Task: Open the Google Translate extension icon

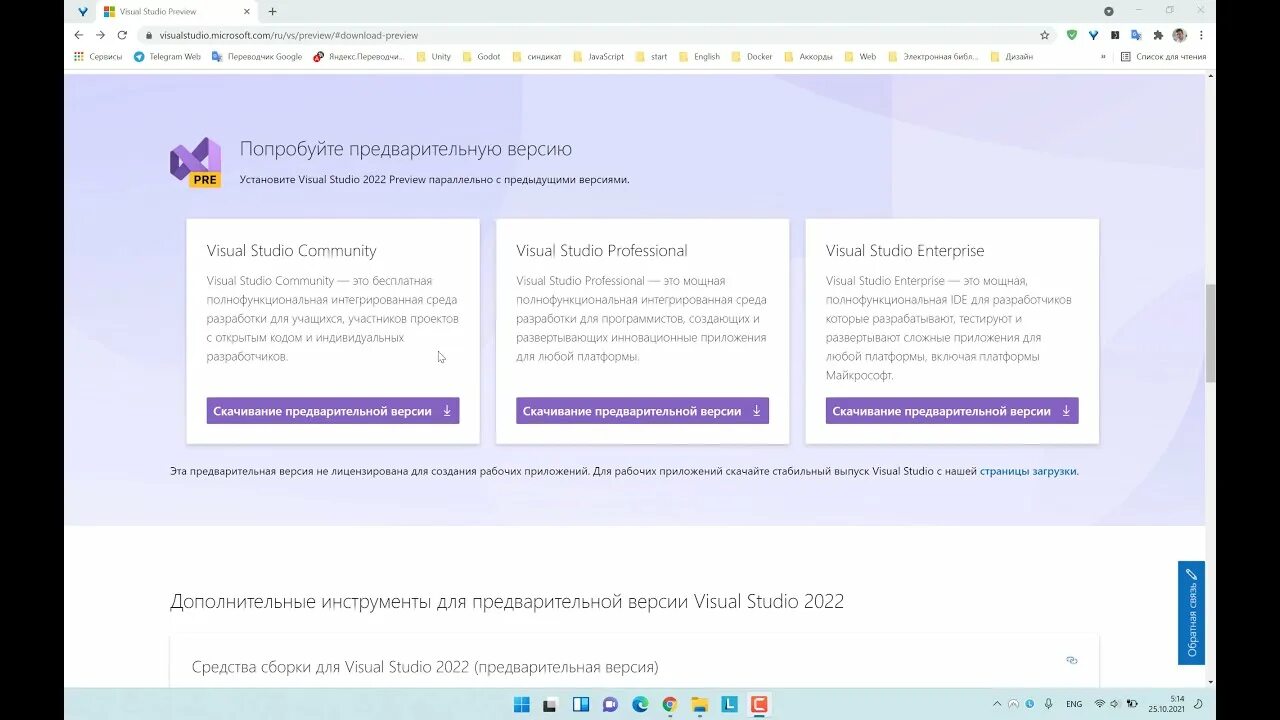Action: 1136,35
